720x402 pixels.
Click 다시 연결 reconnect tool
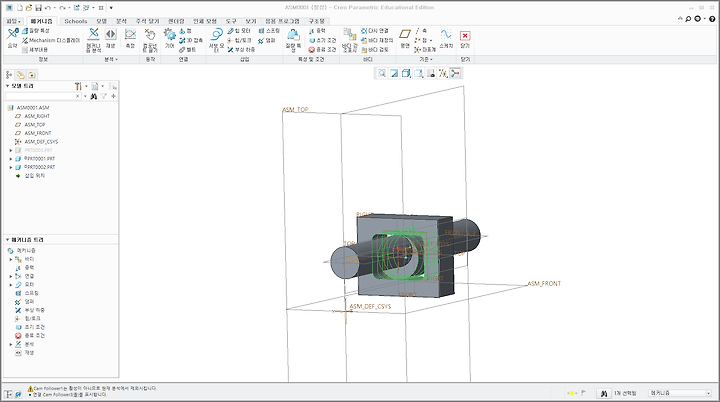[x=375, y=31]
